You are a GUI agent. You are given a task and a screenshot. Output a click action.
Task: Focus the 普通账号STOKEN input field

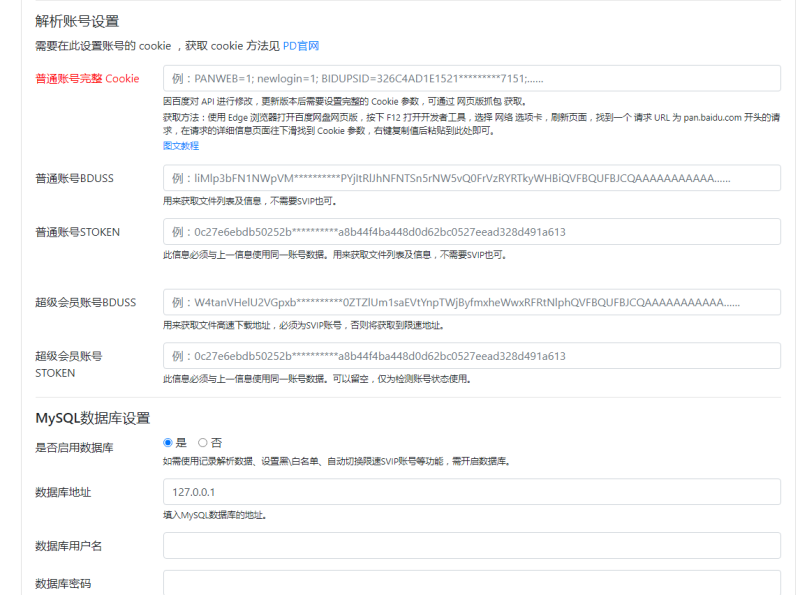coord(471,232)
